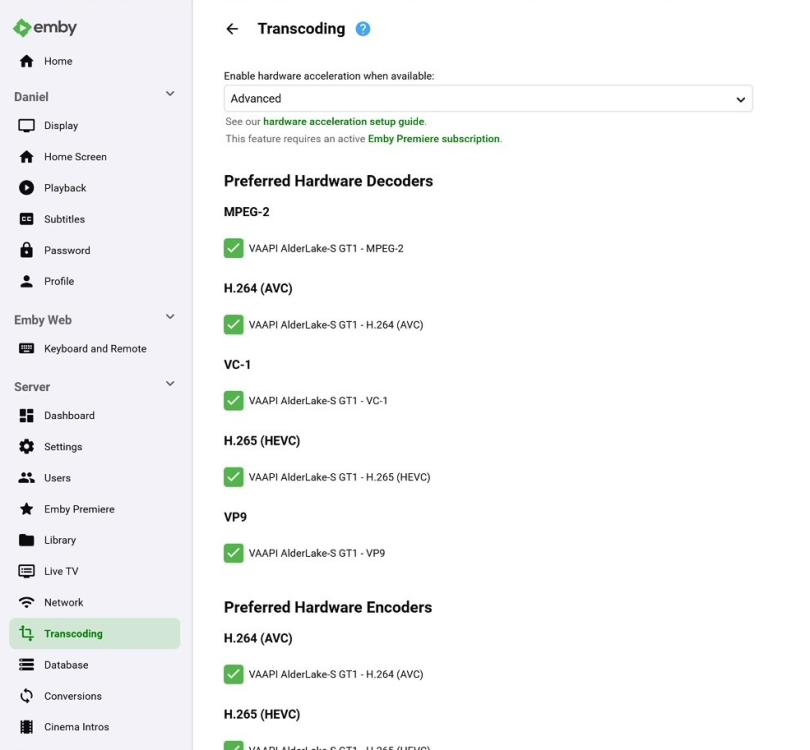Collapse the Daniel section in sidebar
Viewport: 810px width, 750px height.
[170, 94]
